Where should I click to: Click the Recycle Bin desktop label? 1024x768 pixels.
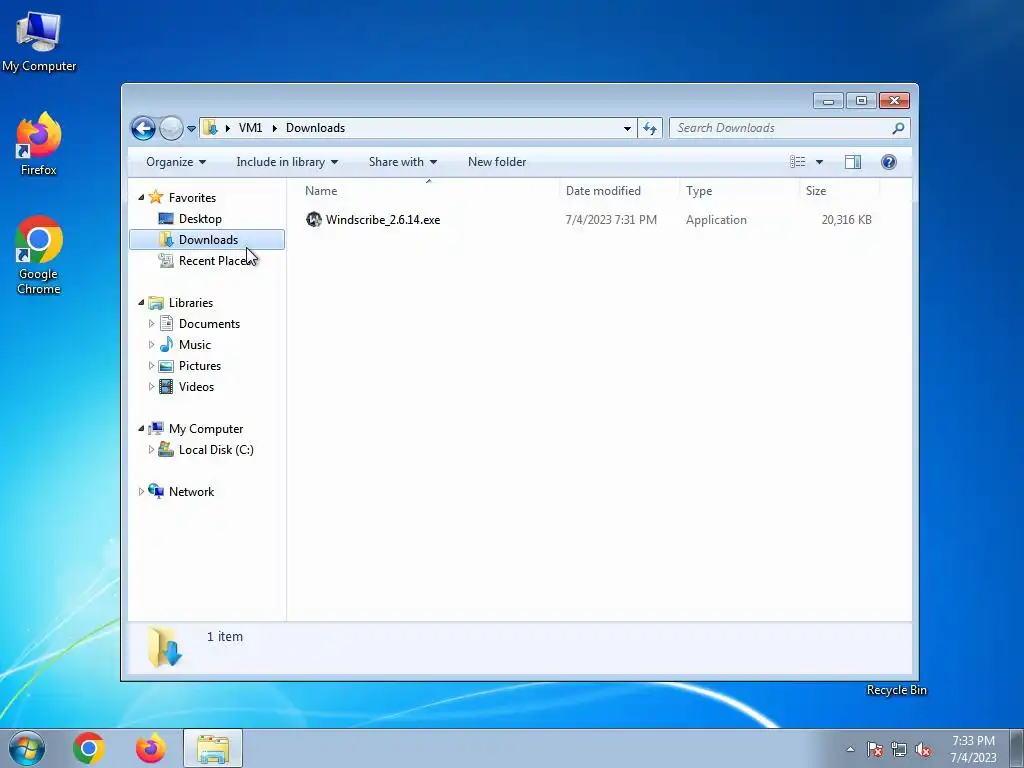pos(897,690)
